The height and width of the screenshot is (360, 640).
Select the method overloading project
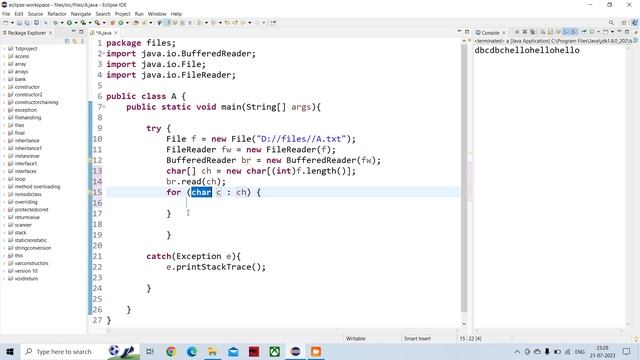(37, 187)
